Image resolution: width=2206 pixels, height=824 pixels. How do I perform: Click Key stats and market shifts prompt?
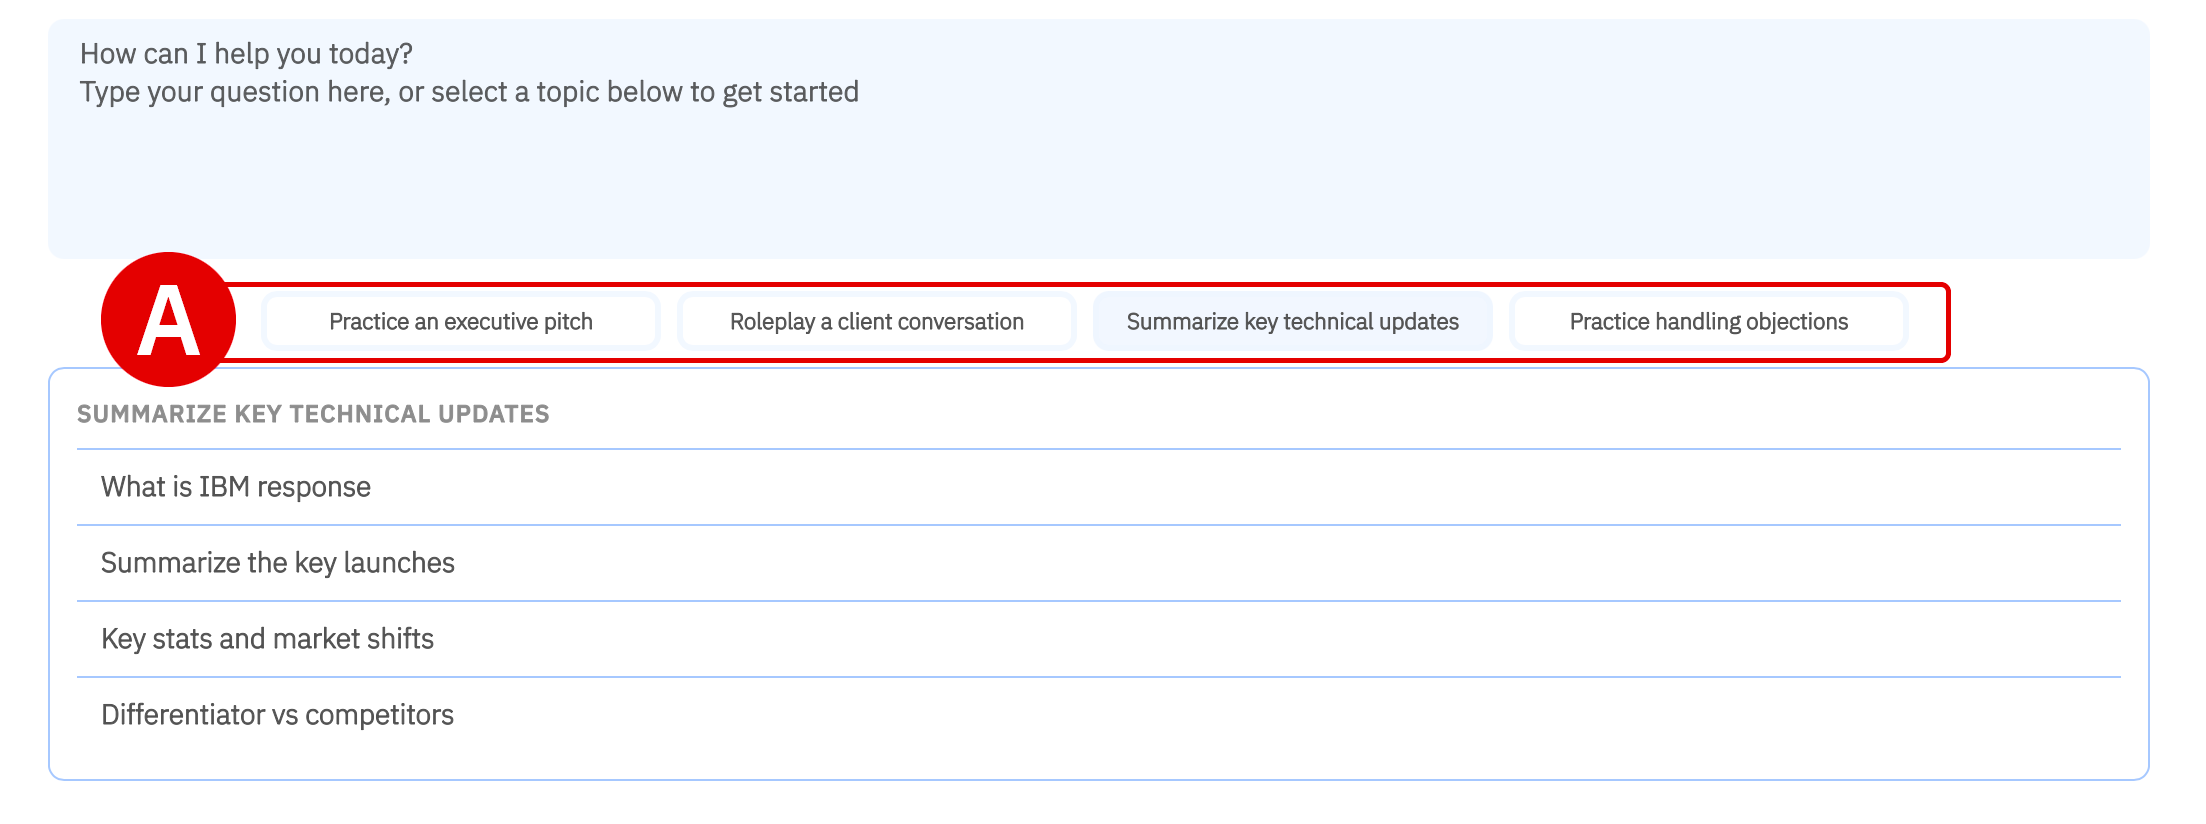[x=1098, y=639]
